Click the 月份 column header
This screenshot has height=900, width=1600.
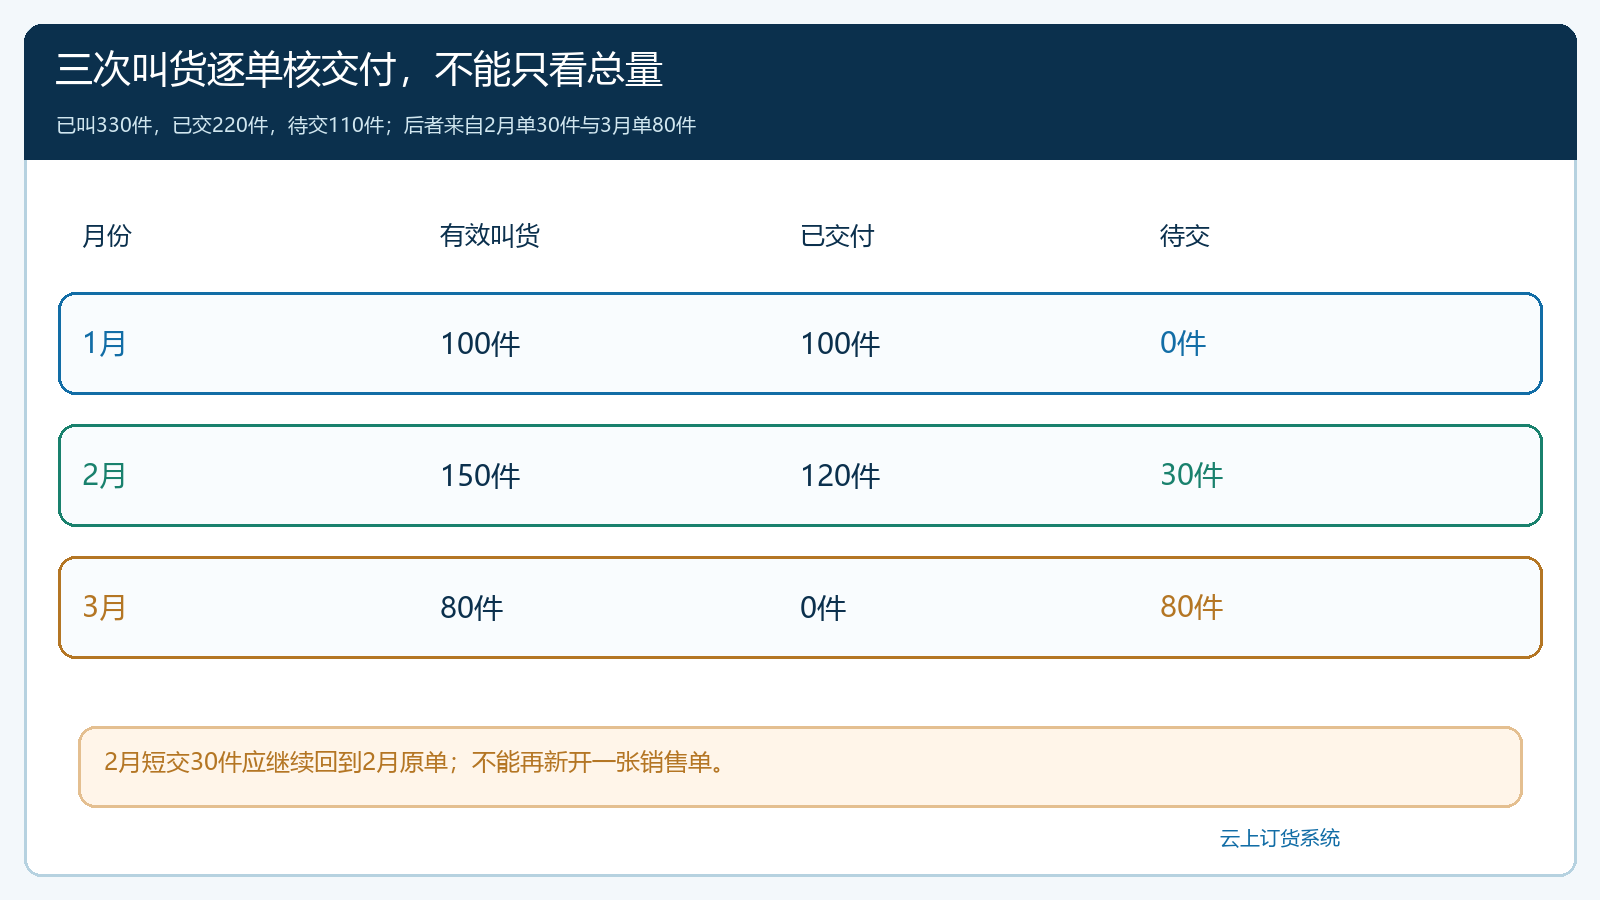(x=107, y=236)
